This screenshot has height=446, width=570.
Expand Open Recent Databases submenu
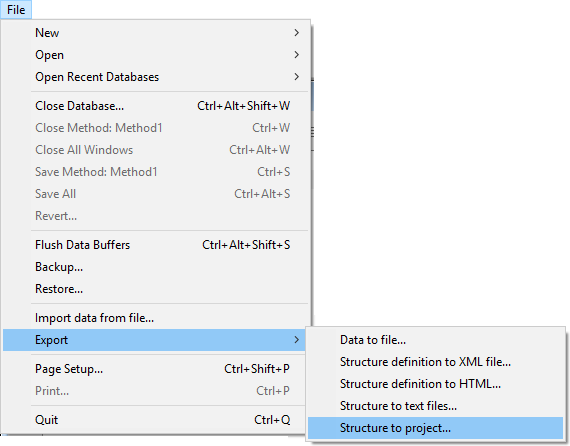156,77
